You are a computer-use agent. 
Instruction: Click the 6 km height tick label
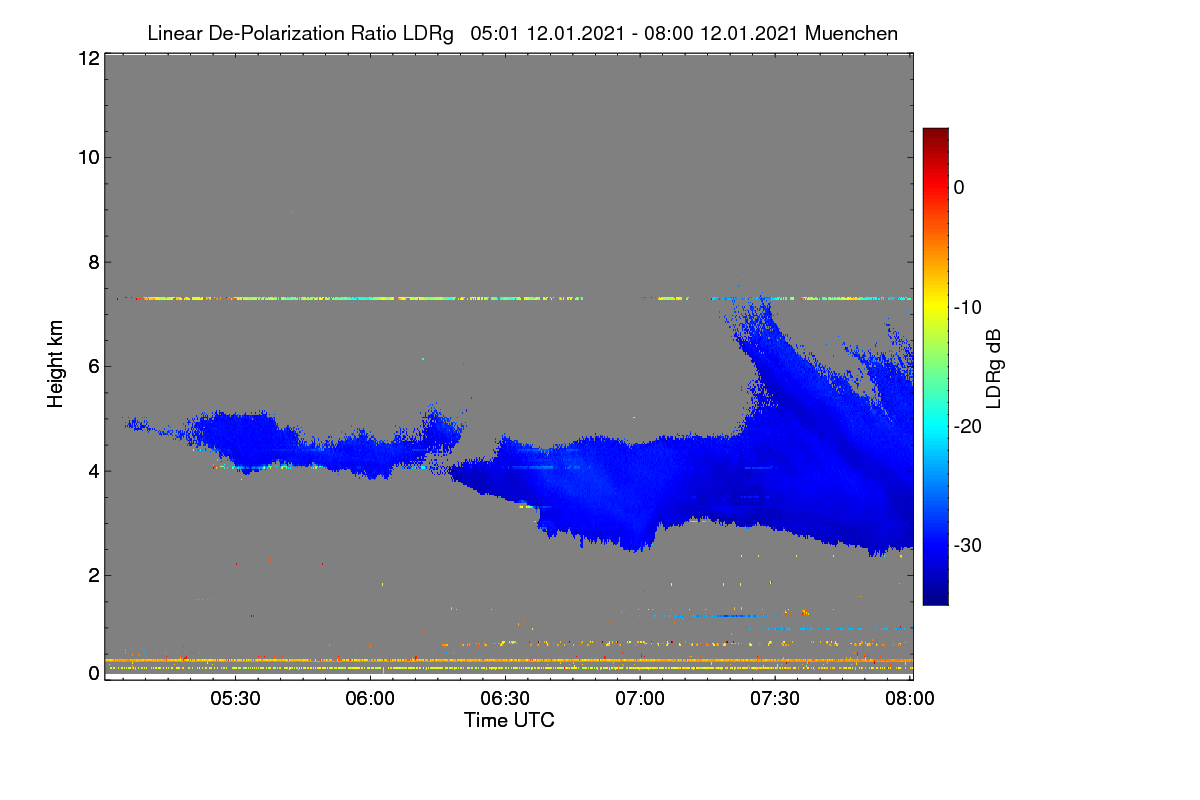[x=93, y=366]
